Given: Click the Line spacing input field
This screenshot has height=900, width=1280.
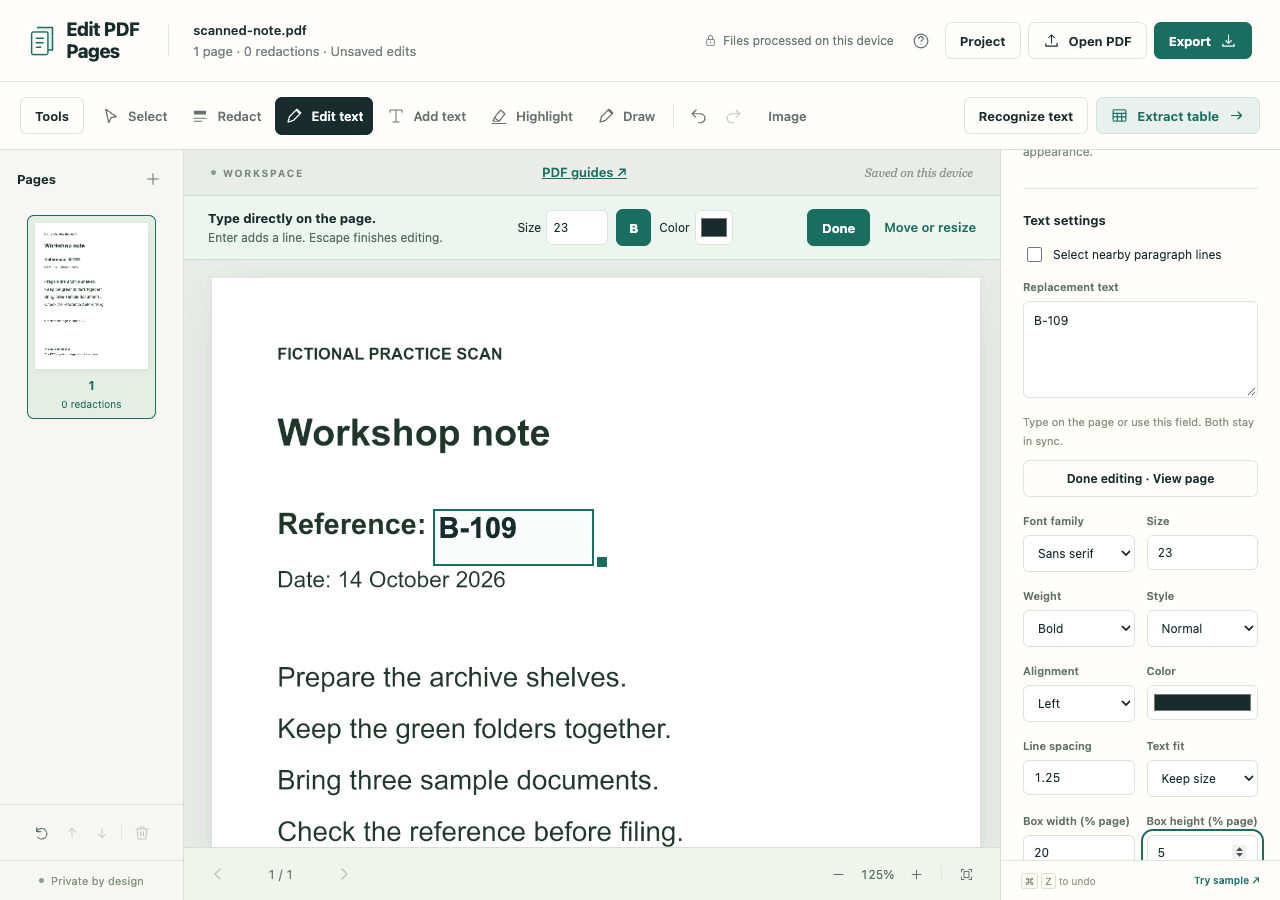Looking at the screenshot, I should (1078, 778).
